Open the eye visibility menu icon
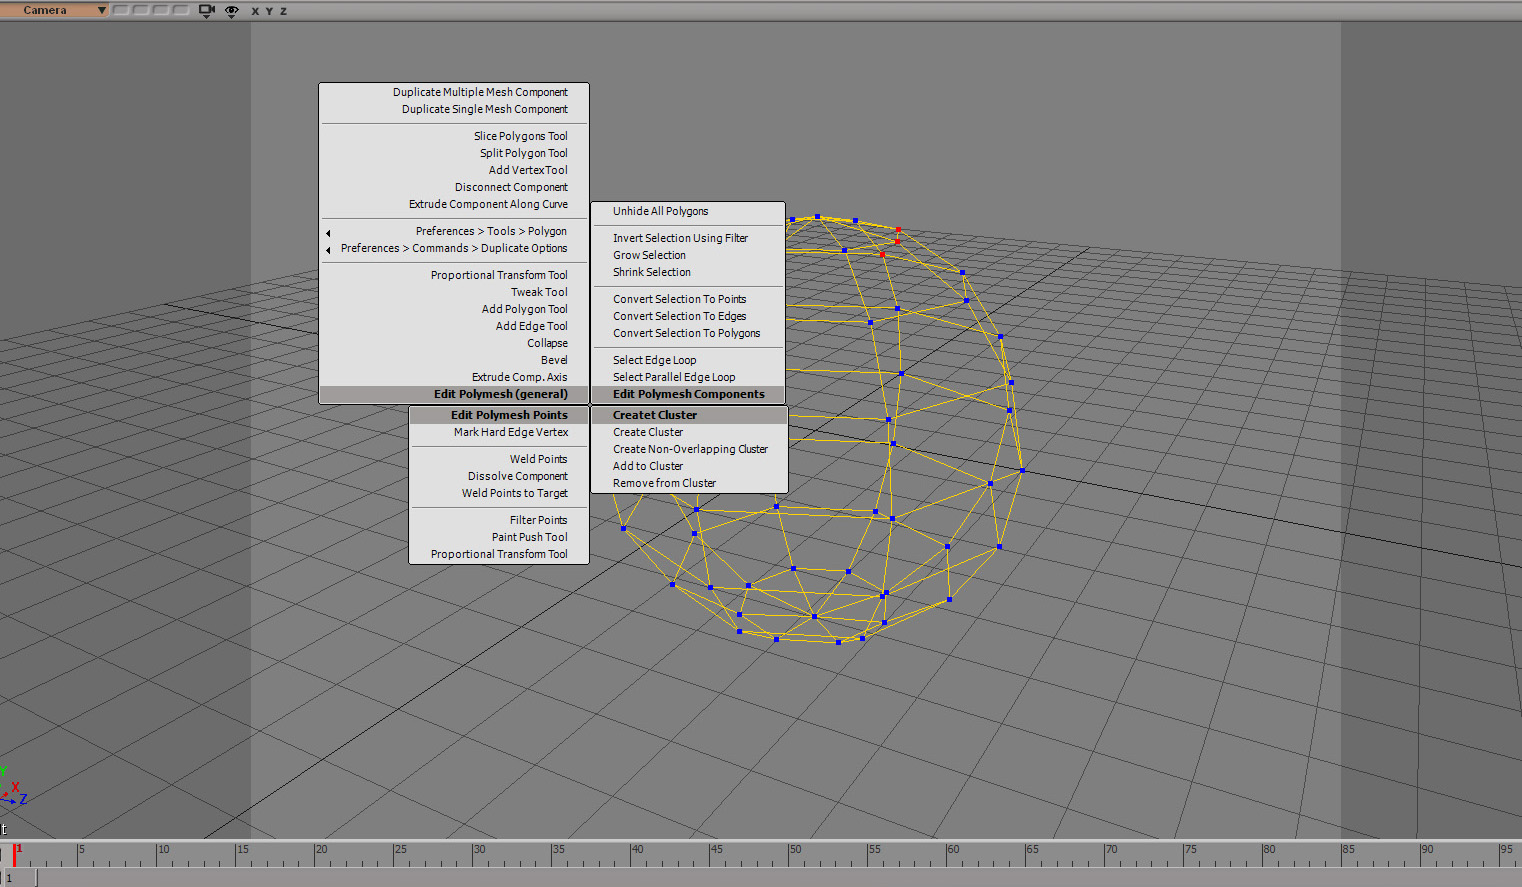 [x=232, y=10]
